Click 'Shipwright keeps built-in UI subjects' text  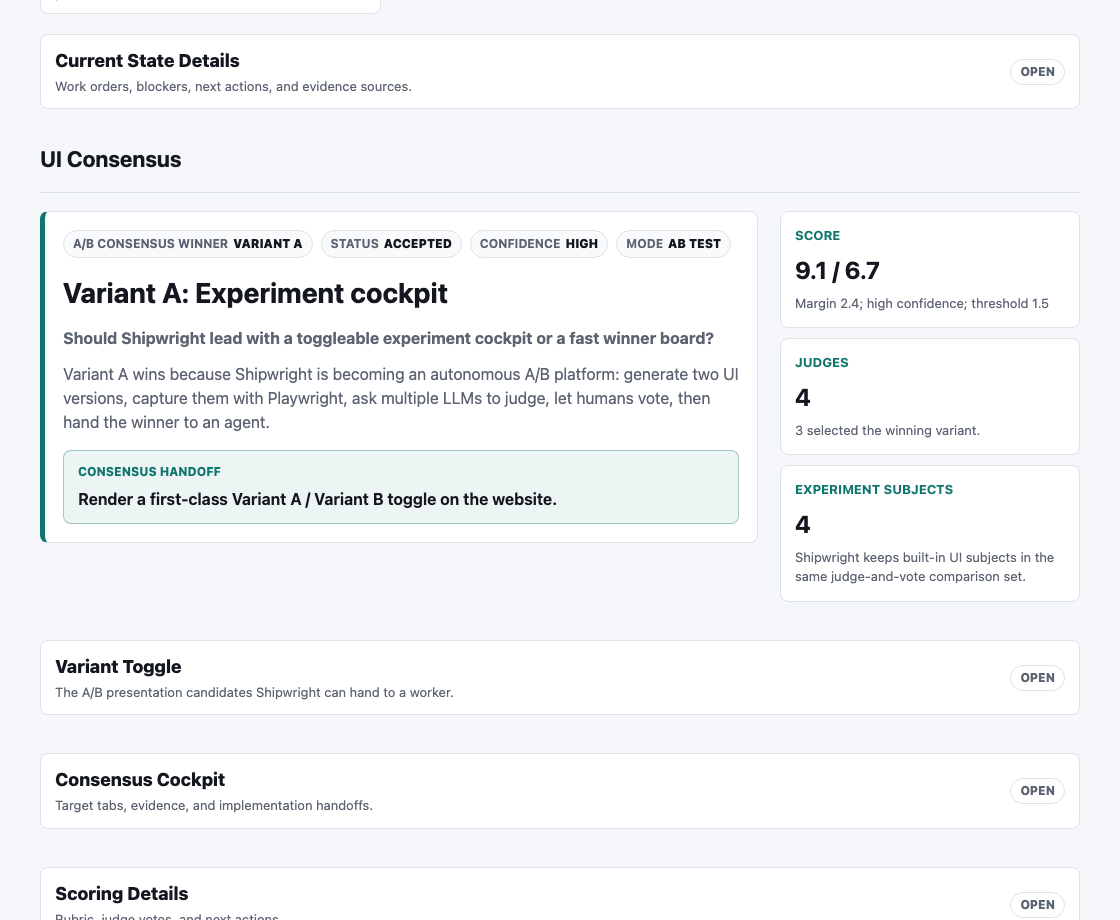tap(924, 567)
